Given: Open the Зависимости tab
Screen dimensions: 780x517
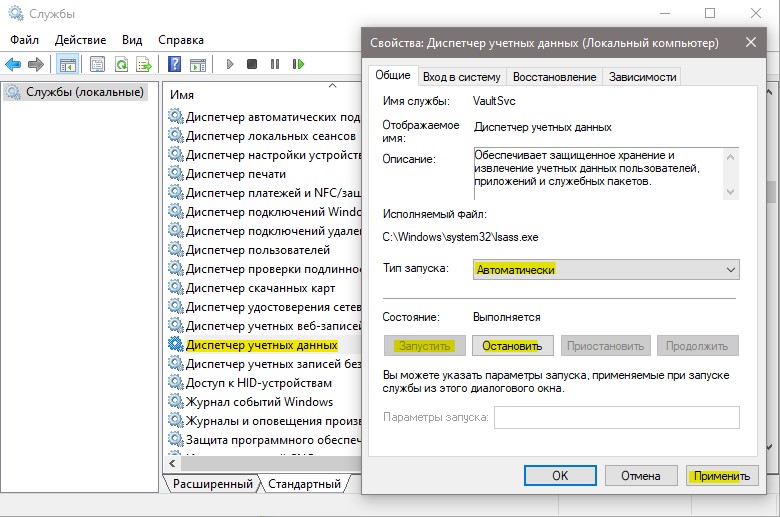Looking at the screenshot, I should (x=642, y=77).
